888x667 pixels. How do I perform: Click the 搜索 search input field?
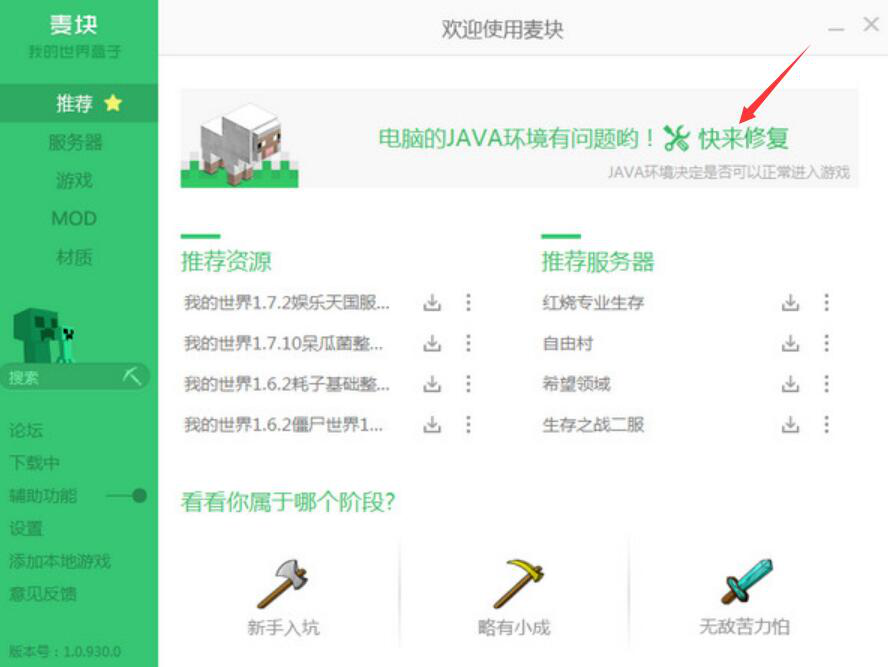coord(75,377)
